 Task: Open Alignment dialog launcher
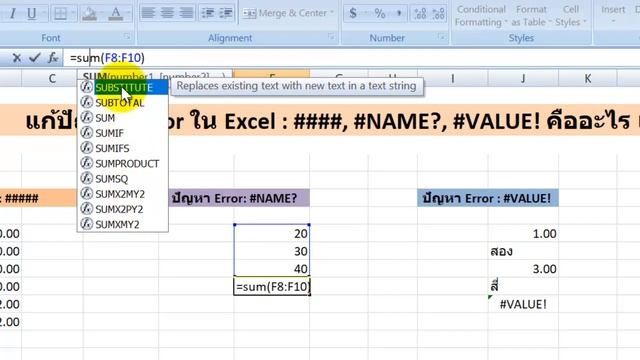point(331,37)
